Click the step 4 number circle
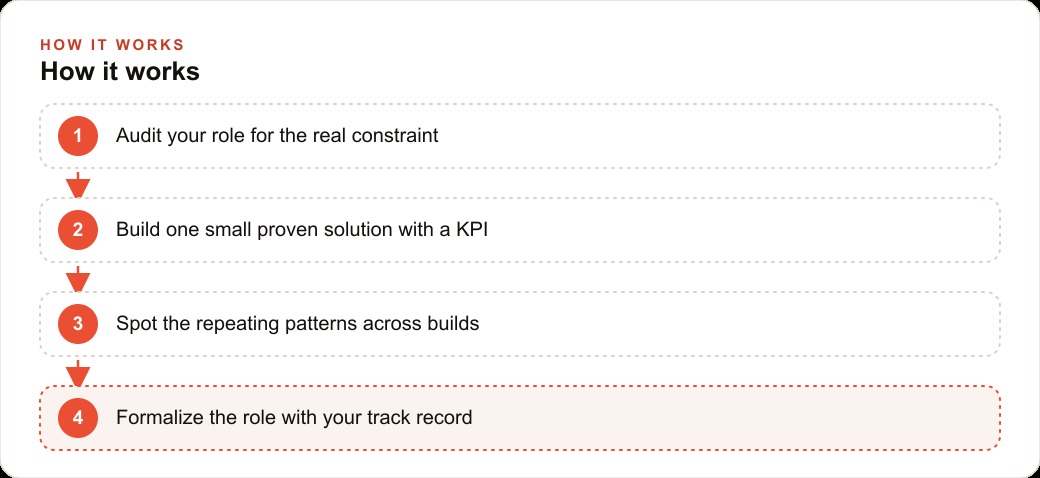This screenshot has height=478, width=1040. tap(78, 418)
